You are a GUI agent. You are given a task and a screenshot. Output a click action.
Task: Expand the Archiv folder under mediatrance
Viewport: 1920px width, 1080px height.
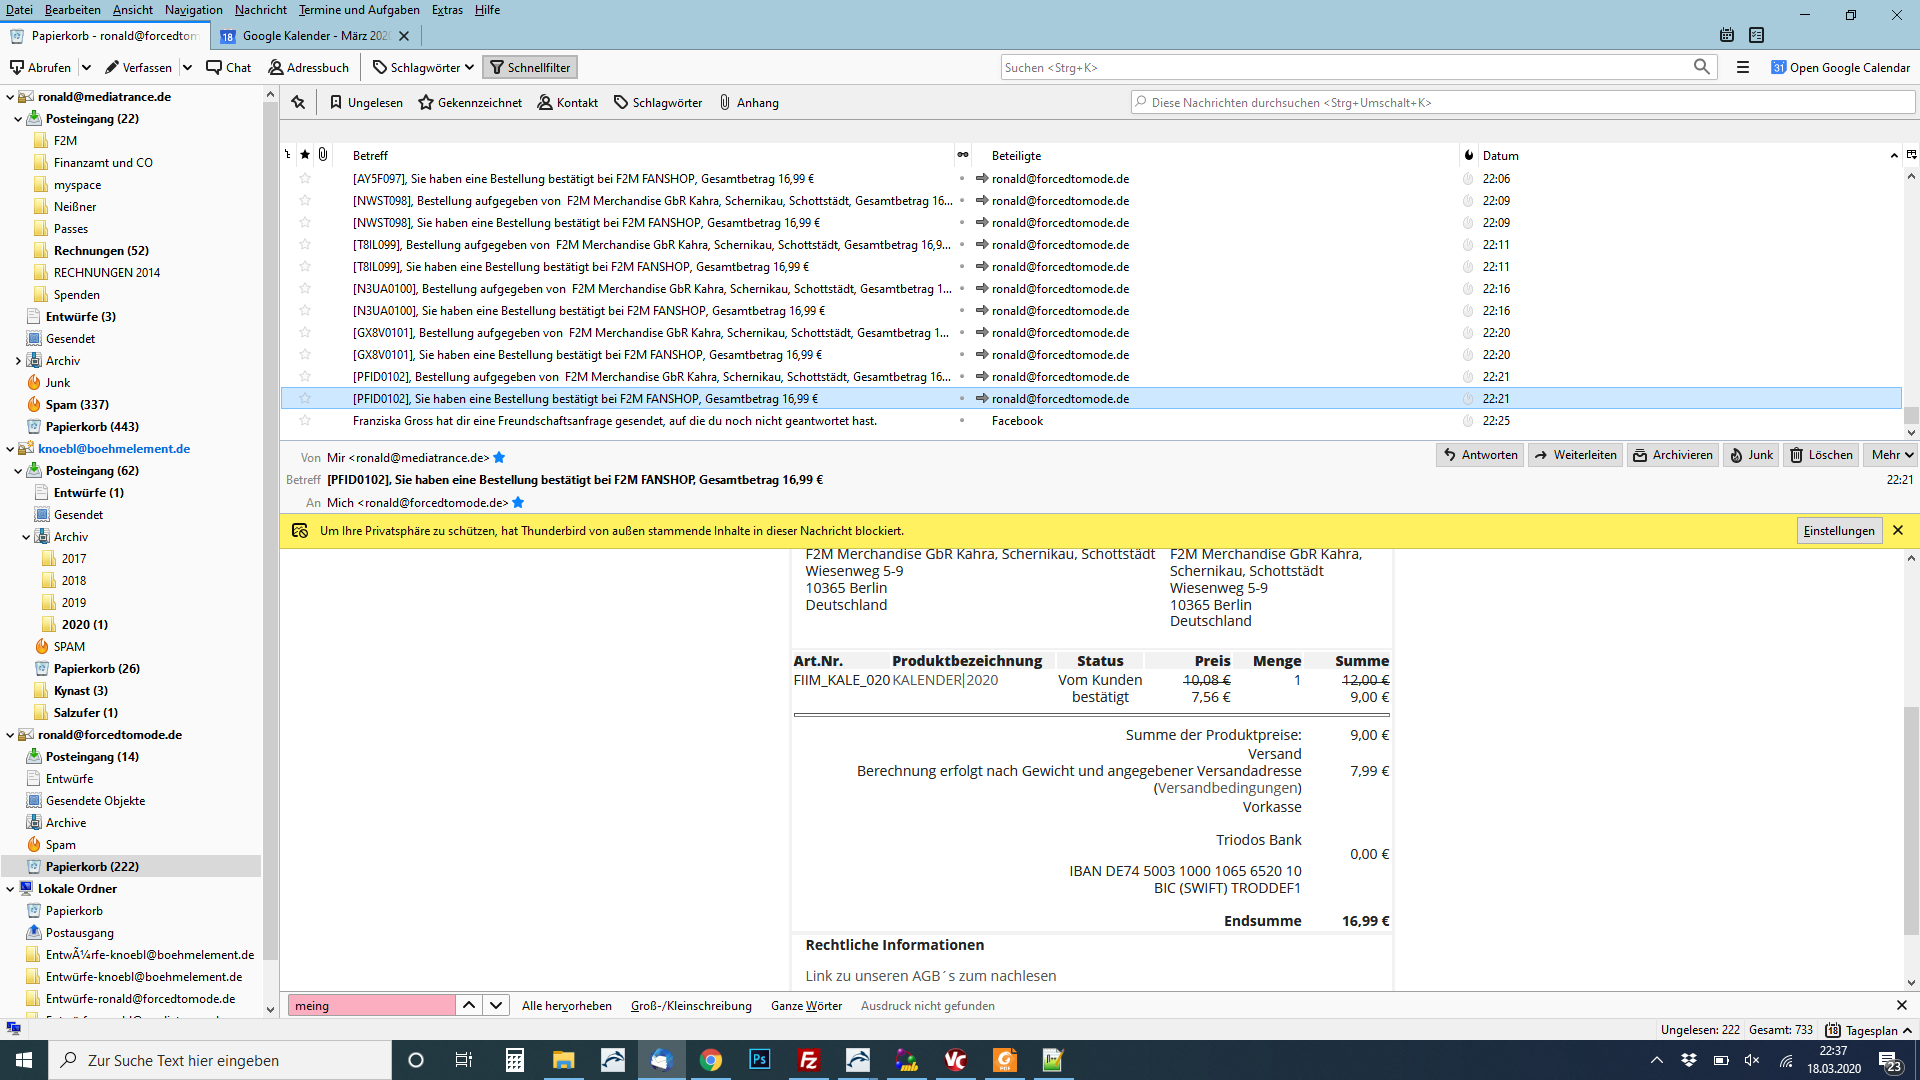(x=18, y=361)
